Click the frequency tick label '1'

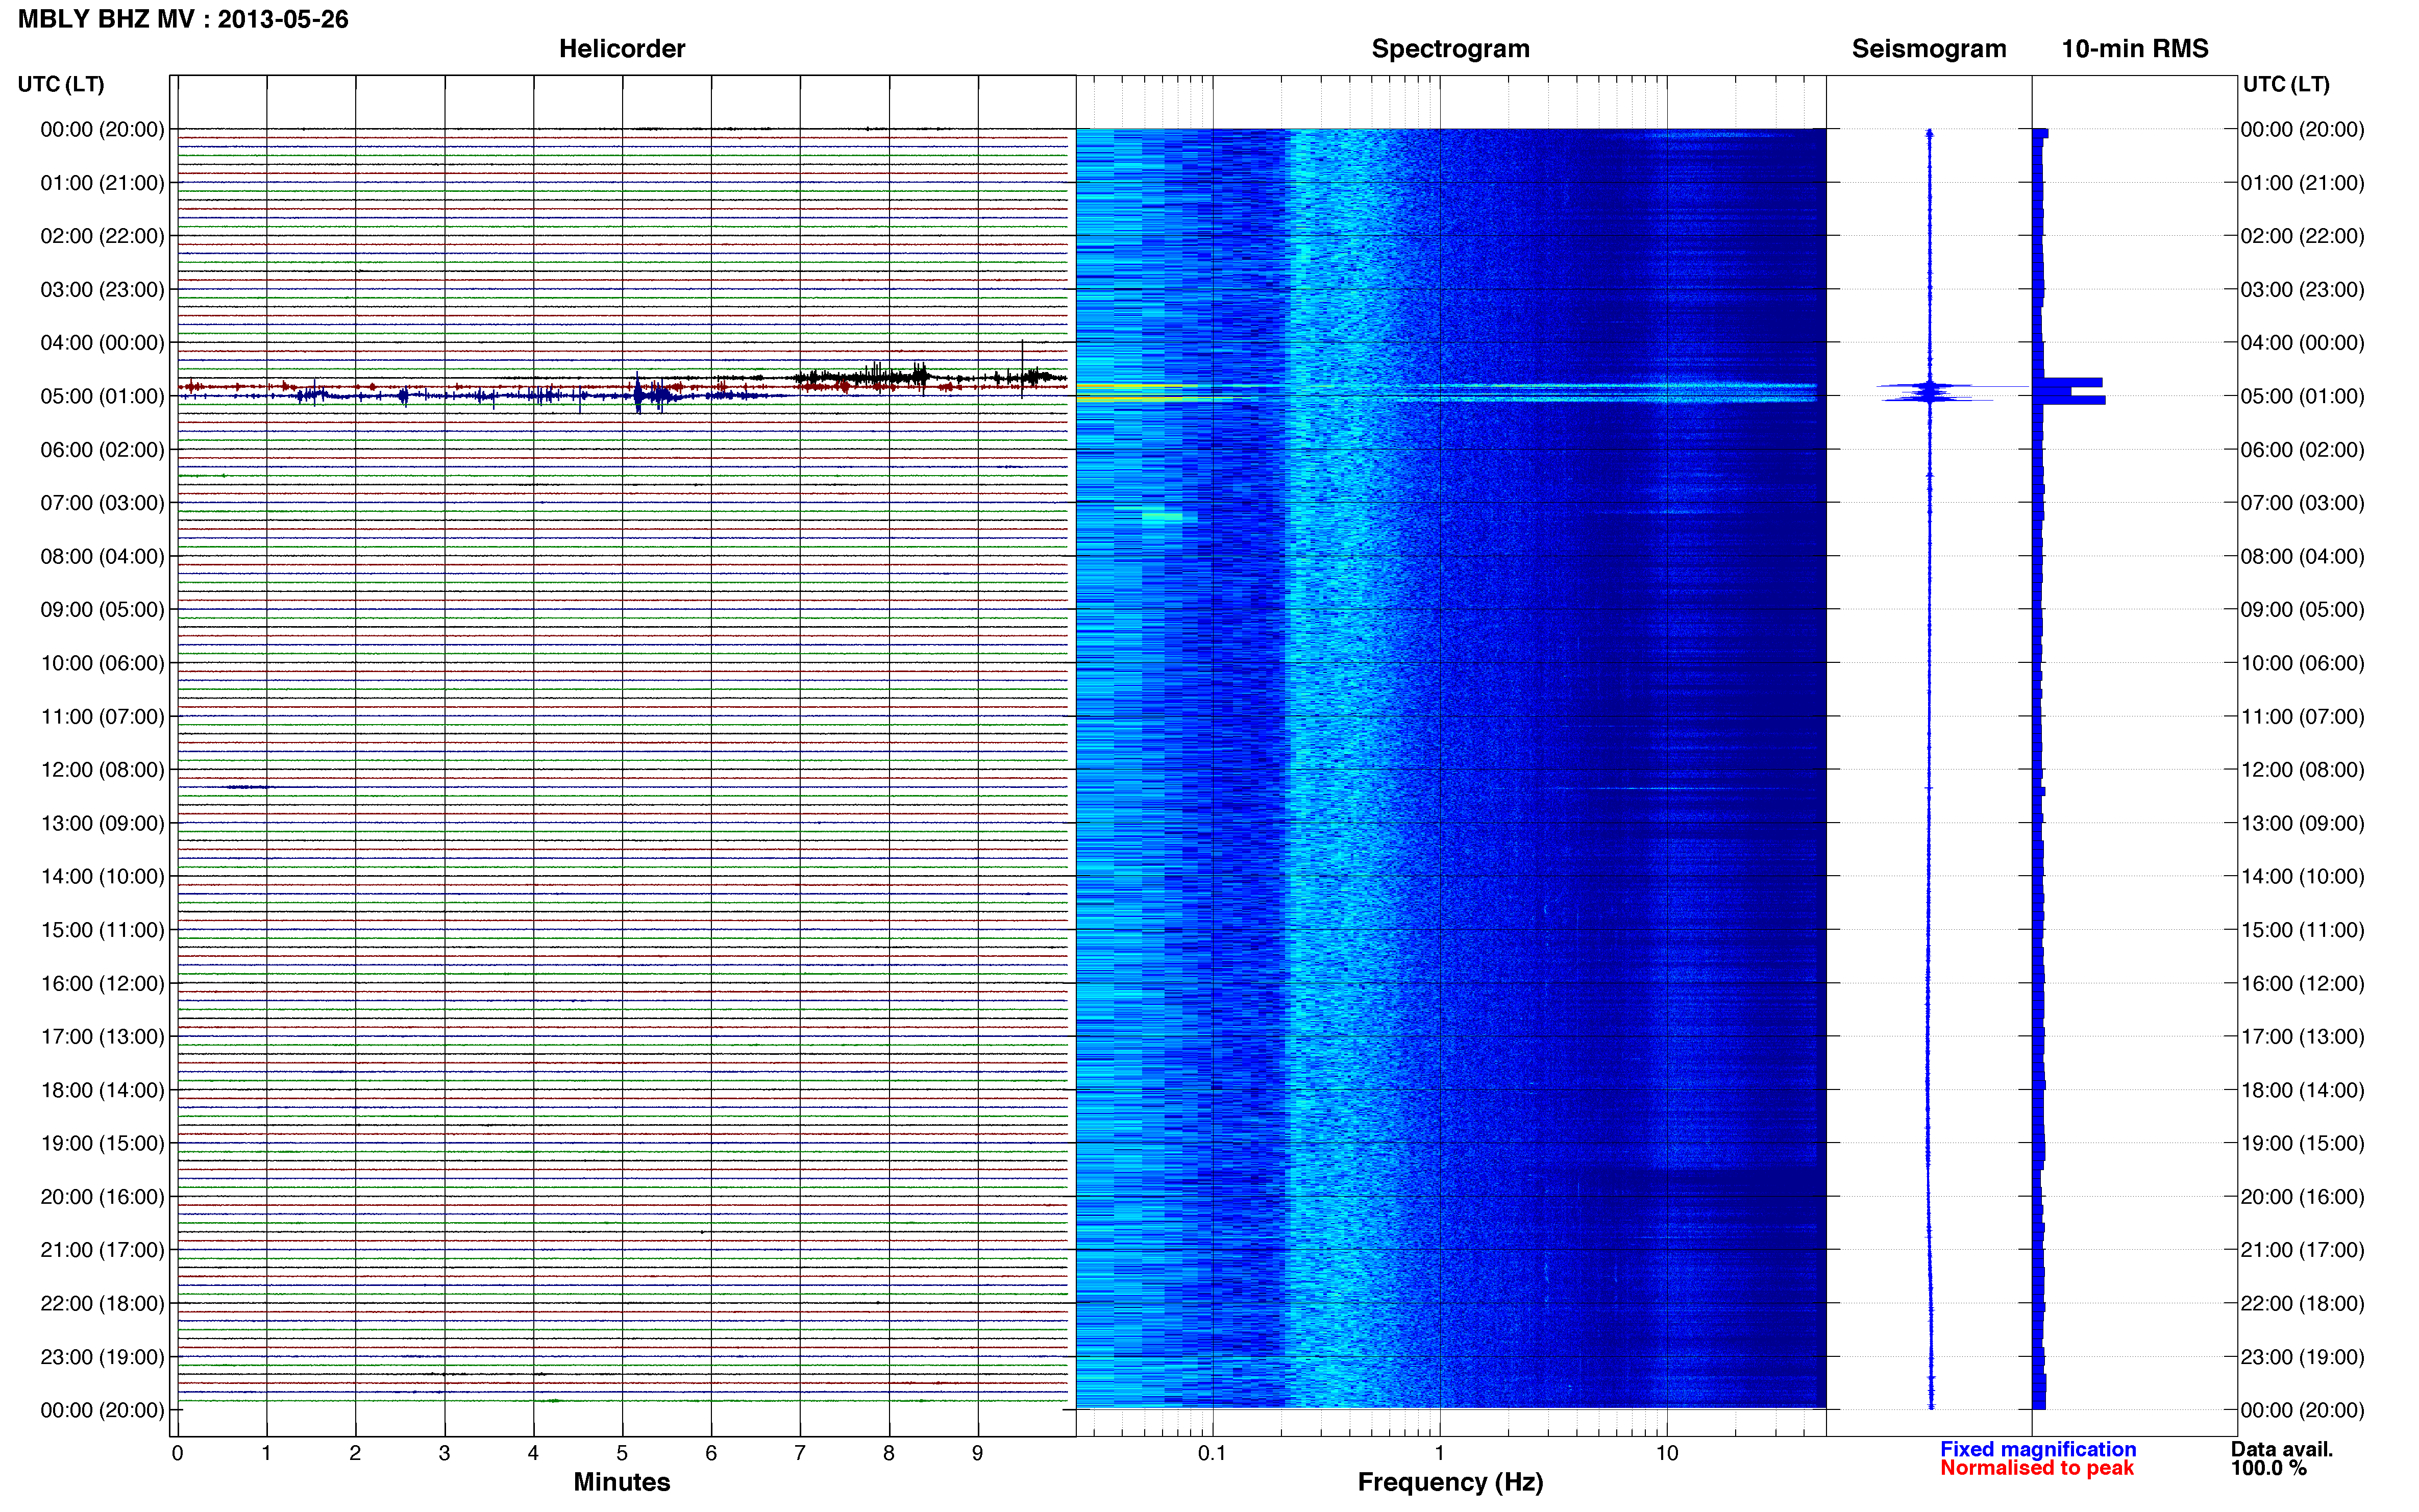click(x=1439, y=1453)
